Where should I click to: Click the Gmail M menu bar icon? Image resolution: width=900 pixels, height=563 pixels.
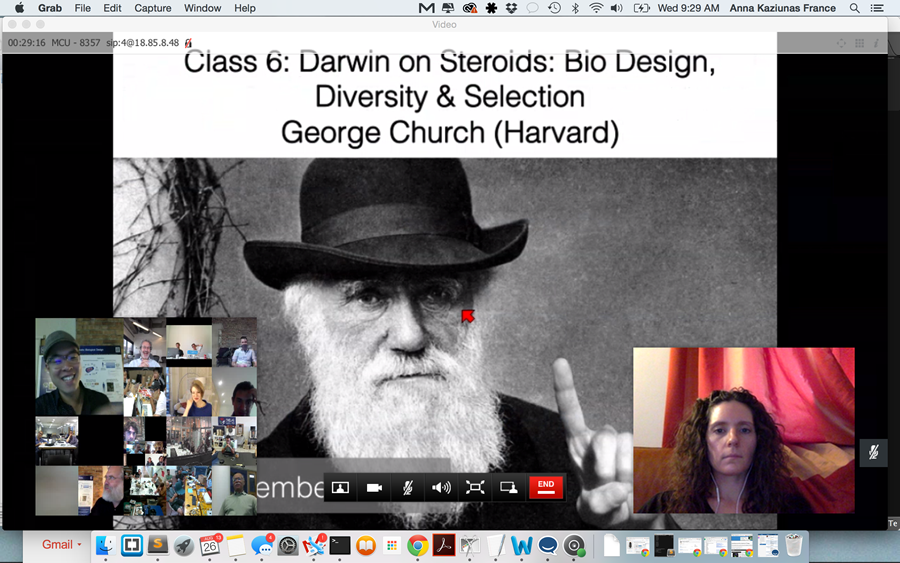coord(426,8)
